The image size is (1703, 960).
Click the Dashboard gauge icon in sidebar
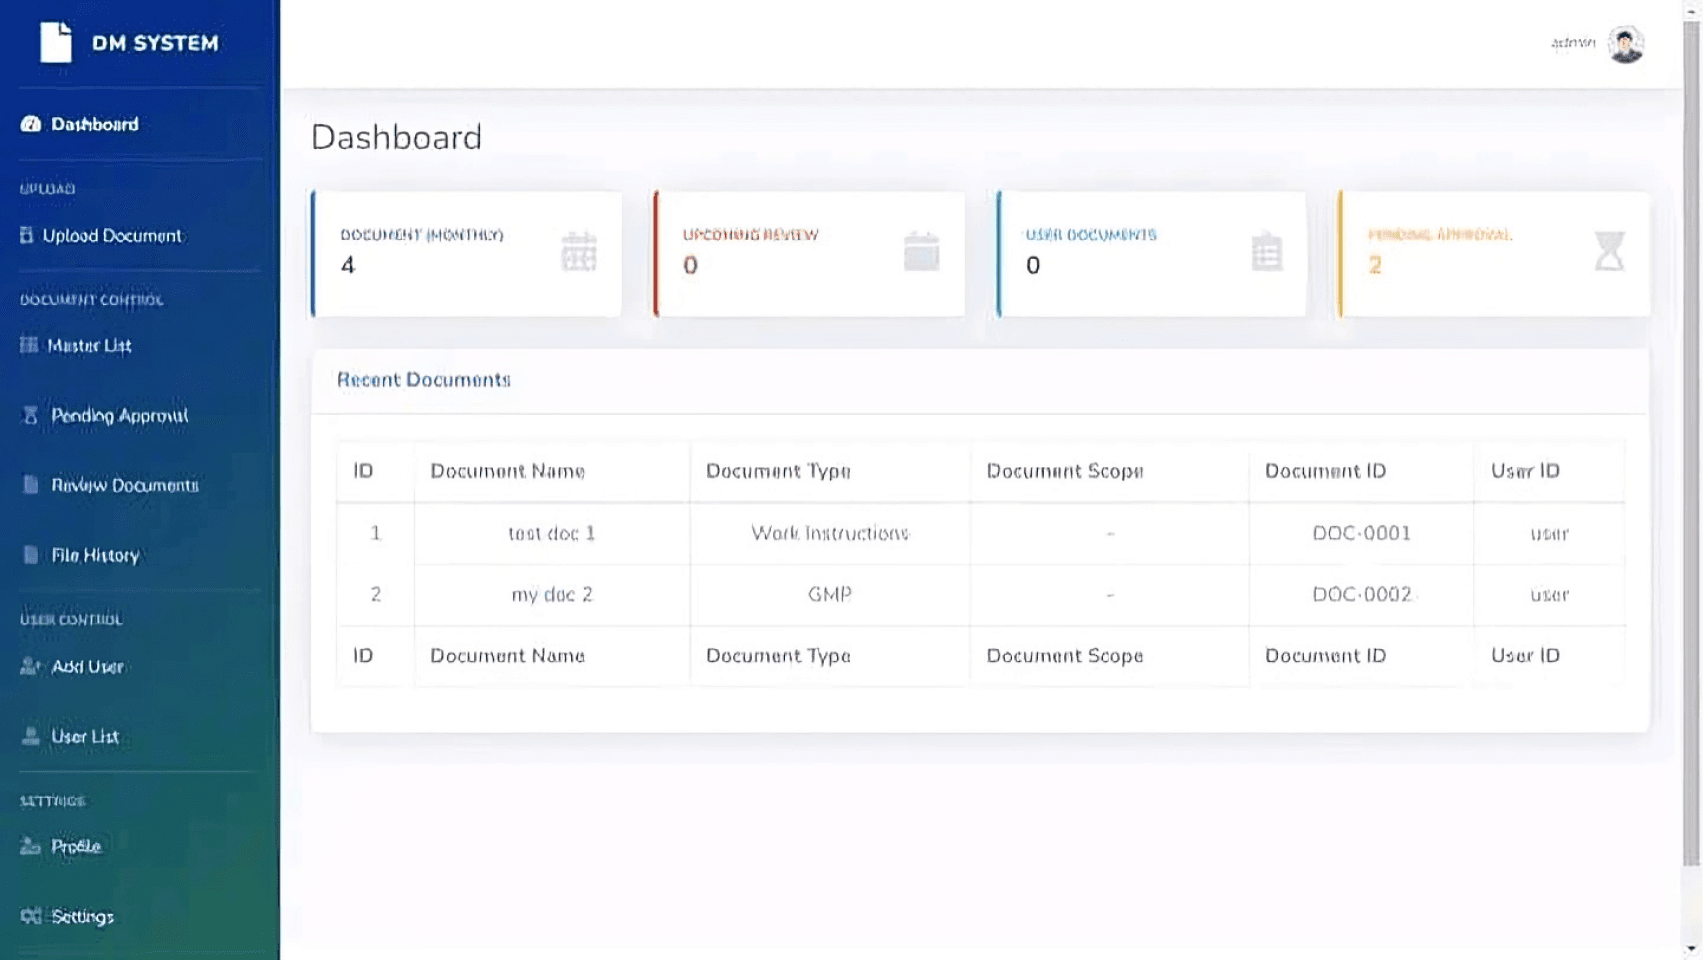(31, 124)
